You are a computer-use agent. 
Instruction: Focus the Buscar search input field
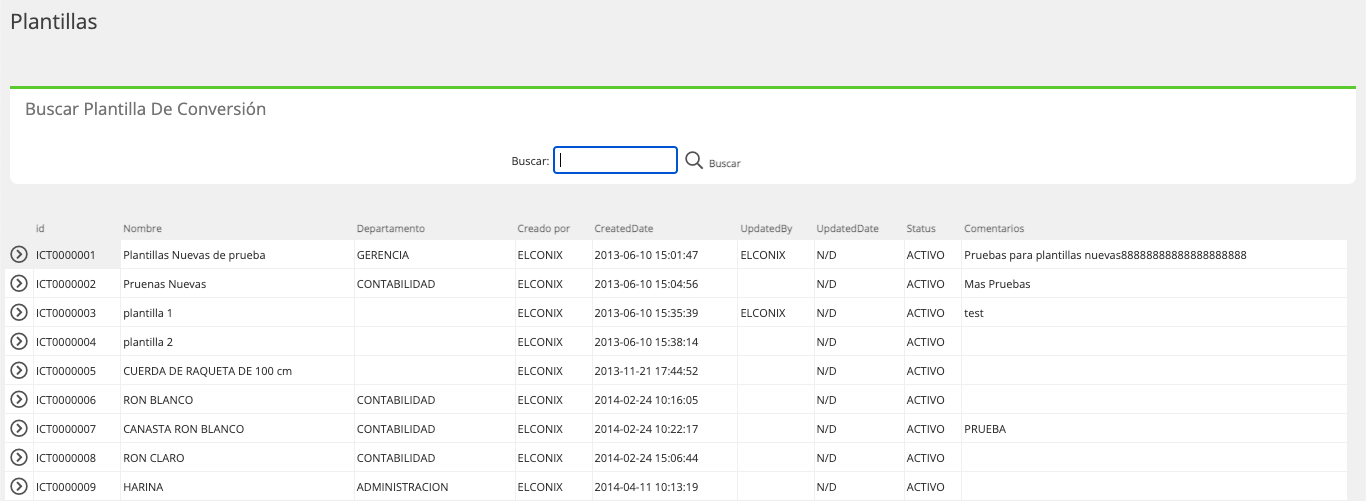(x=615, y=160)
